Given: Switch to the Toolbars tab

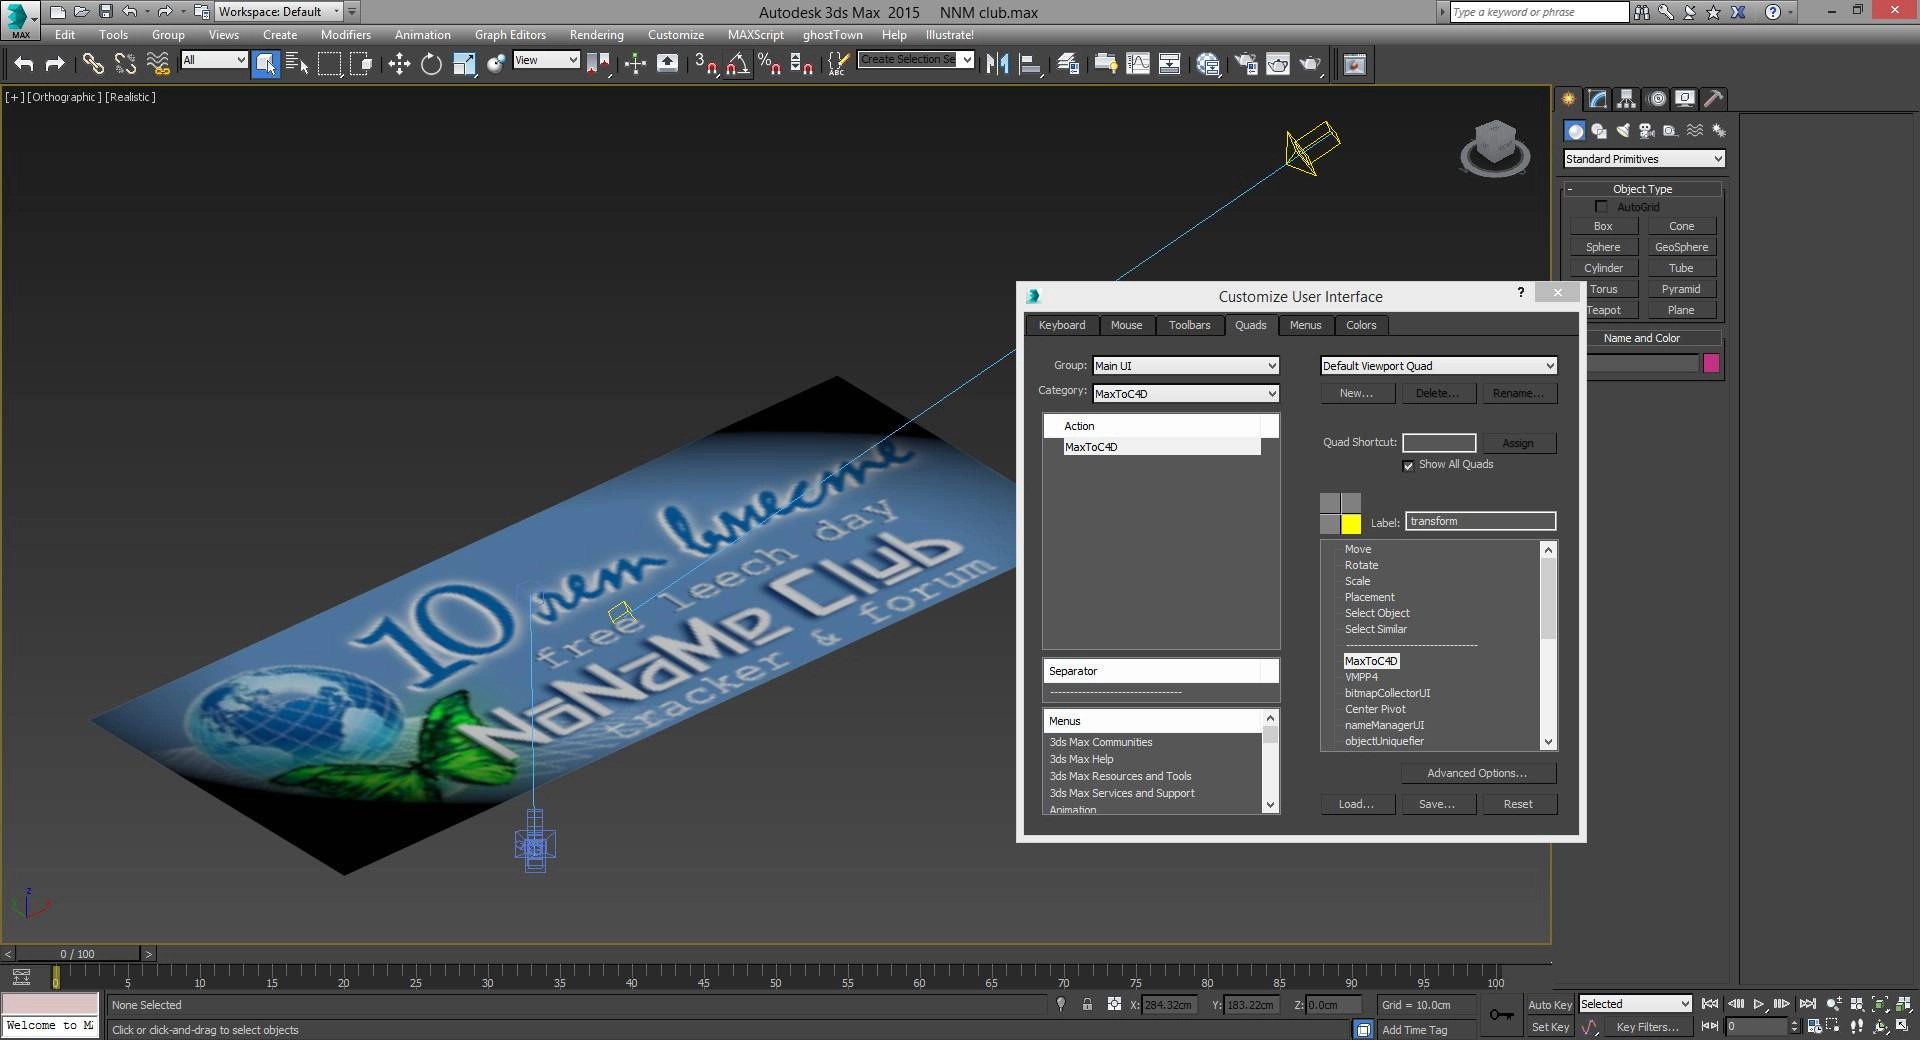Looking at the screenshot, I should [x=1190, y=325].
